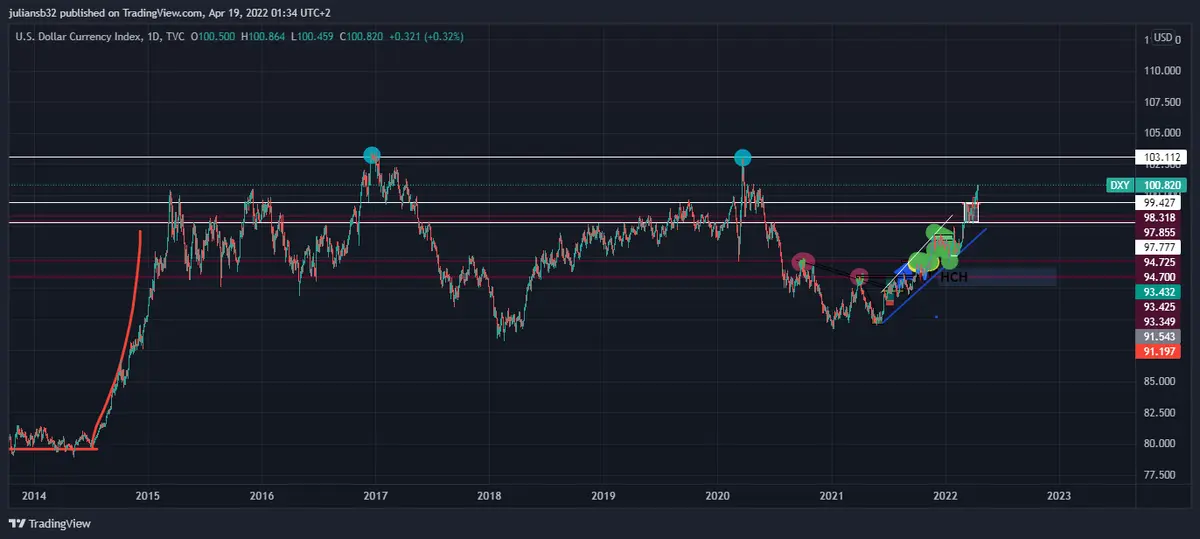1200x539 pixels.
Task: Click the green 93.432 price label
Action: coord(1158,291)
